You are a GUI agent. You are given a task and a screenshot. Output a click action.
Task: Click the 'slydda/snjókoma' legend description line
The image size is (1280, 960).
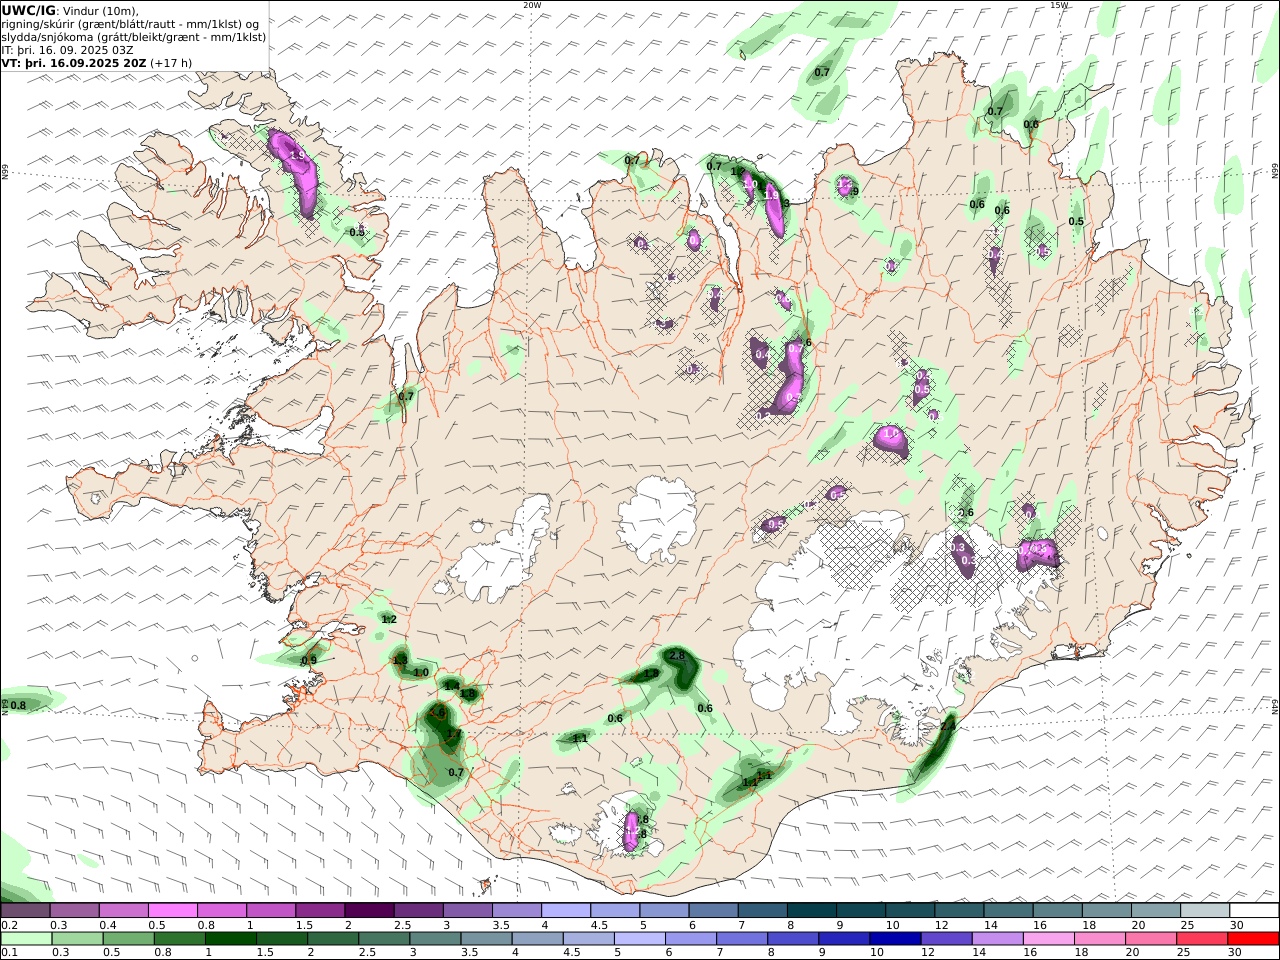[x=134, y=36]
